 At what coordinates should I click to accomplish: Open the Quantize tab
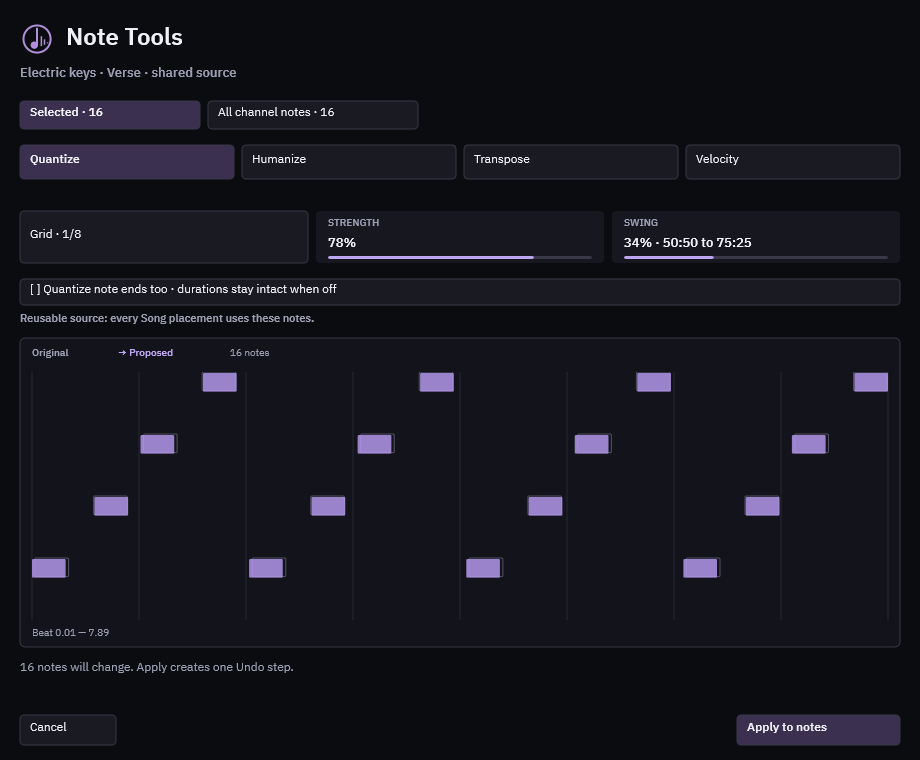[127, 161]
